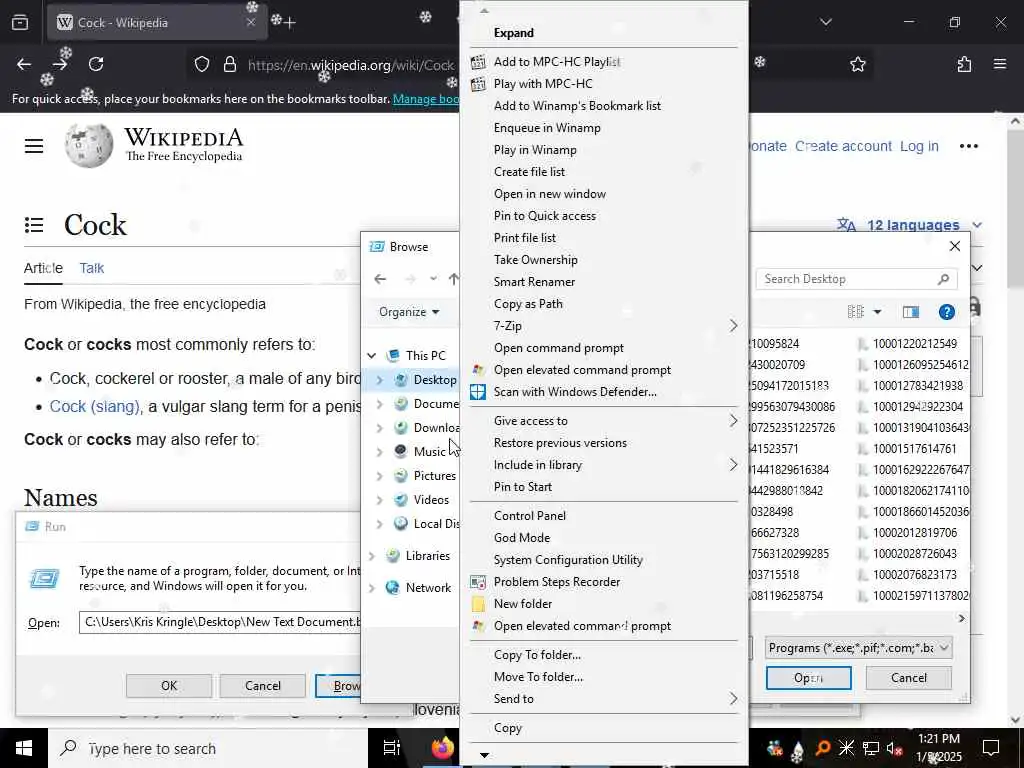Open the Firefox extensions puzzle icon
This screenshot has height=768, width=1024.
tap(964, 64)
